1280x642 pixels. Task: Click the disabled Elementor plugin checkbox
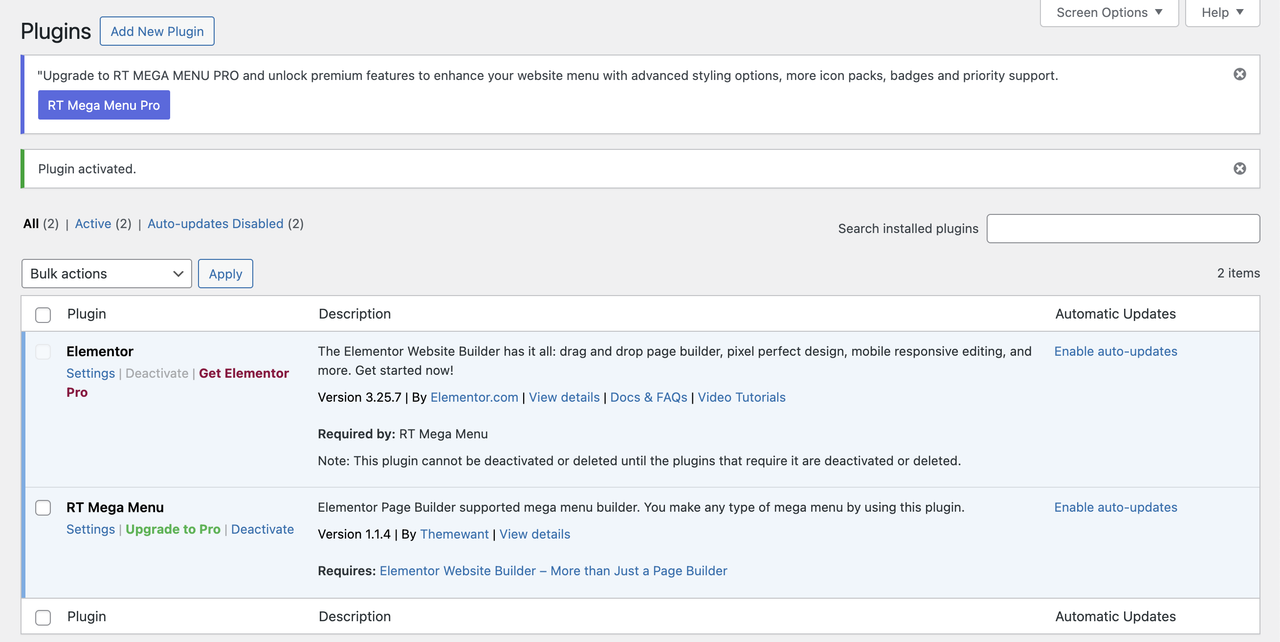click(43, 352)
